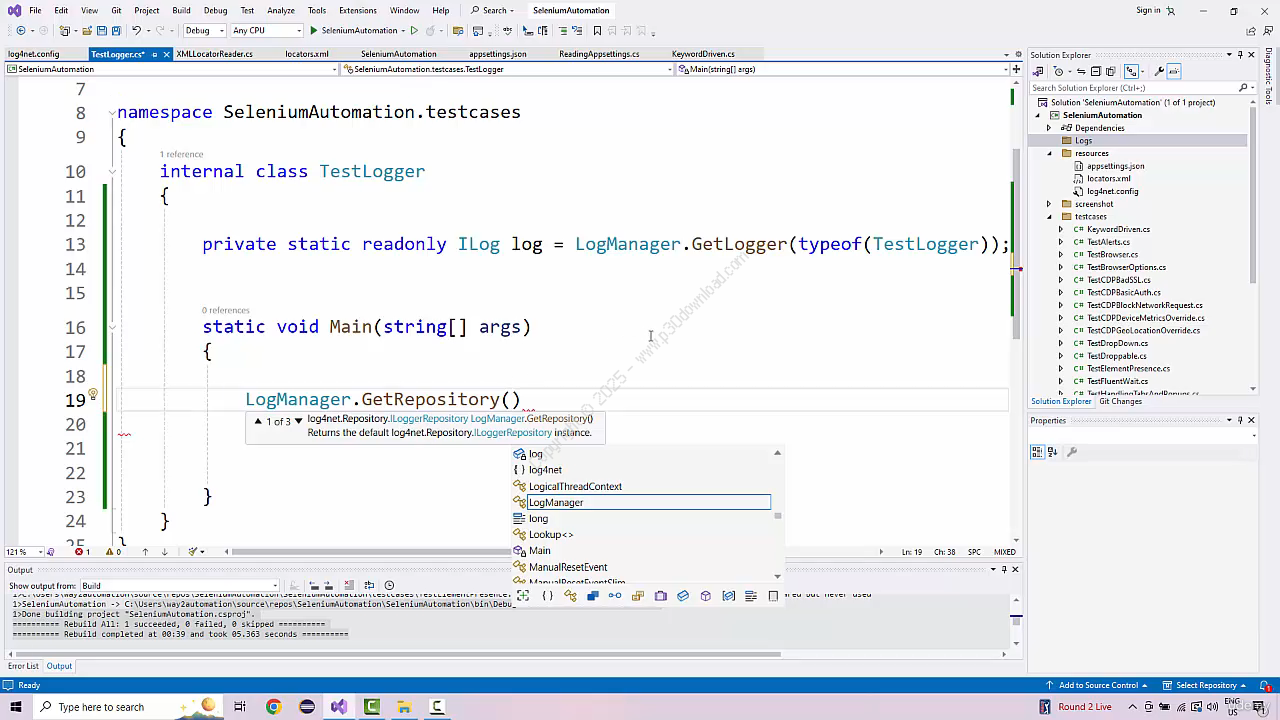
Task: Toggle auto-hide pin on Output panel
Action: pos(1004,569)
